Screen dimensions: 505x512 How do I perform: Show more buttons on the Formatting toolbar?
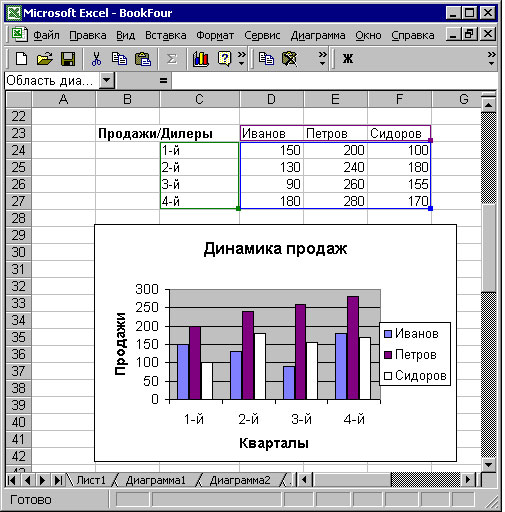click(491, 59)
